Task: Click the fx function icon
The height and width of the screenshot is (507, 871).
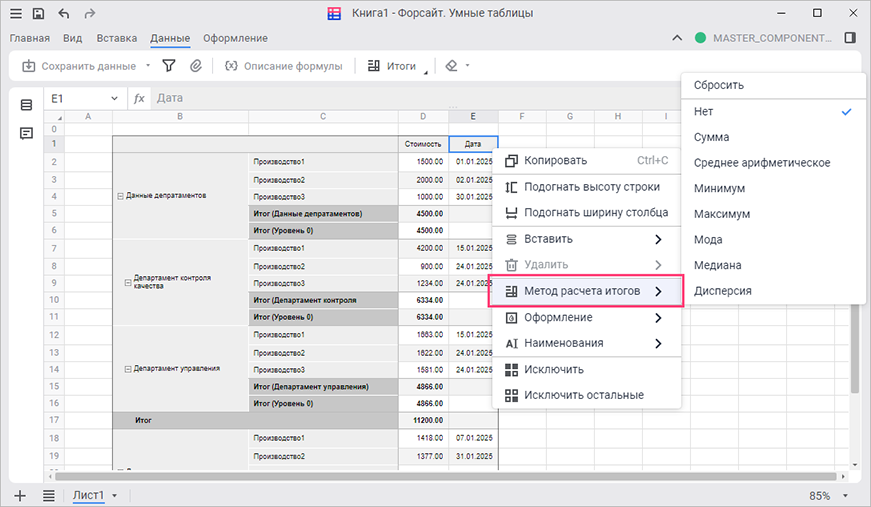Action: 139,98
